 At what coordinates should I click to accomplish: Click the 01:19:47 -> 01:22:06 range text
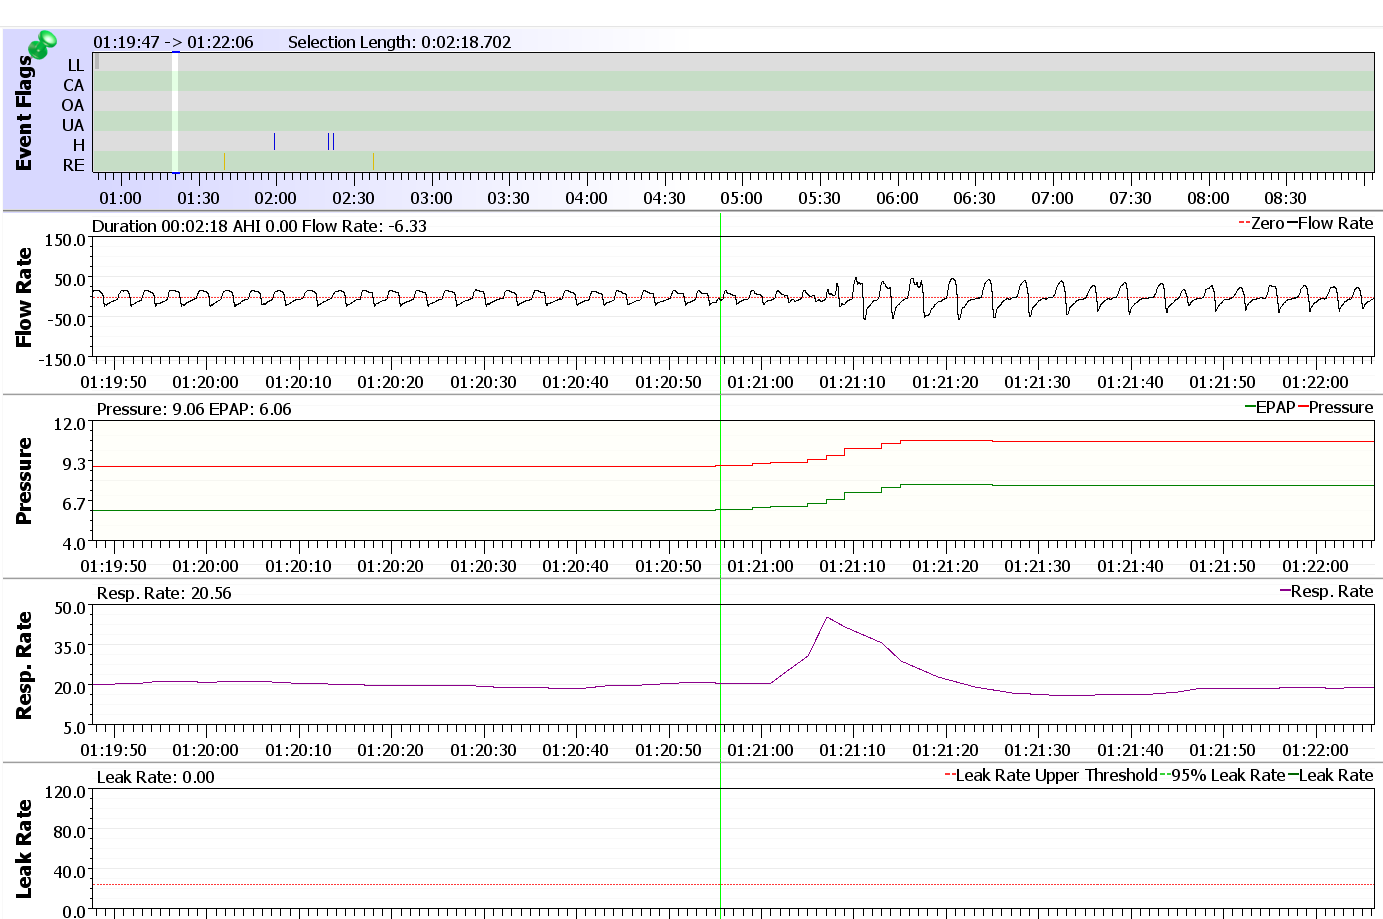tap(173, 42)
